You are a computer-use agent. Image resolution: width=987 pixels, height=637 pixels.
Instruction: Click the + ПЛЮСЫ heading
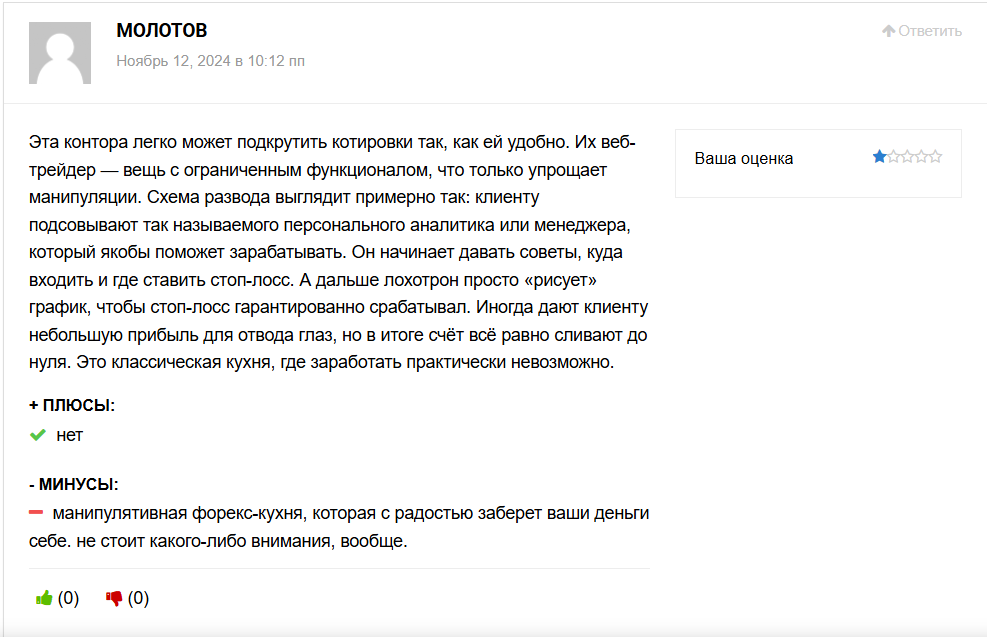(72, 405)
